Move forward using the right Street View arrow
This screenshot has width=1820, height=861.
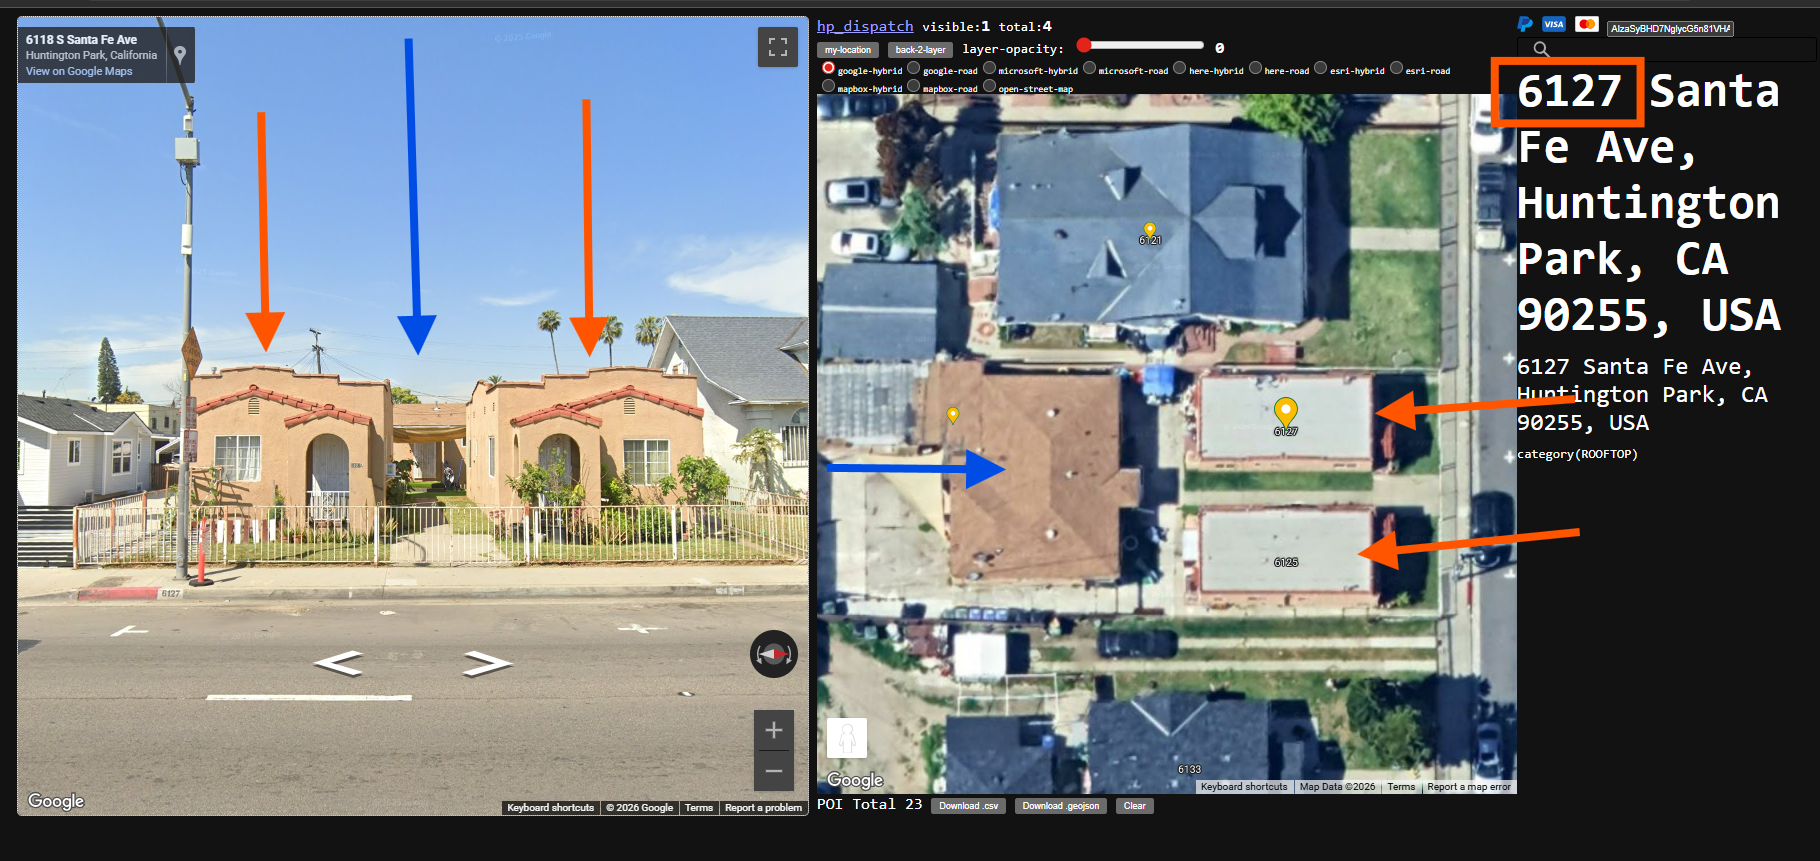(x=487, y=663)
